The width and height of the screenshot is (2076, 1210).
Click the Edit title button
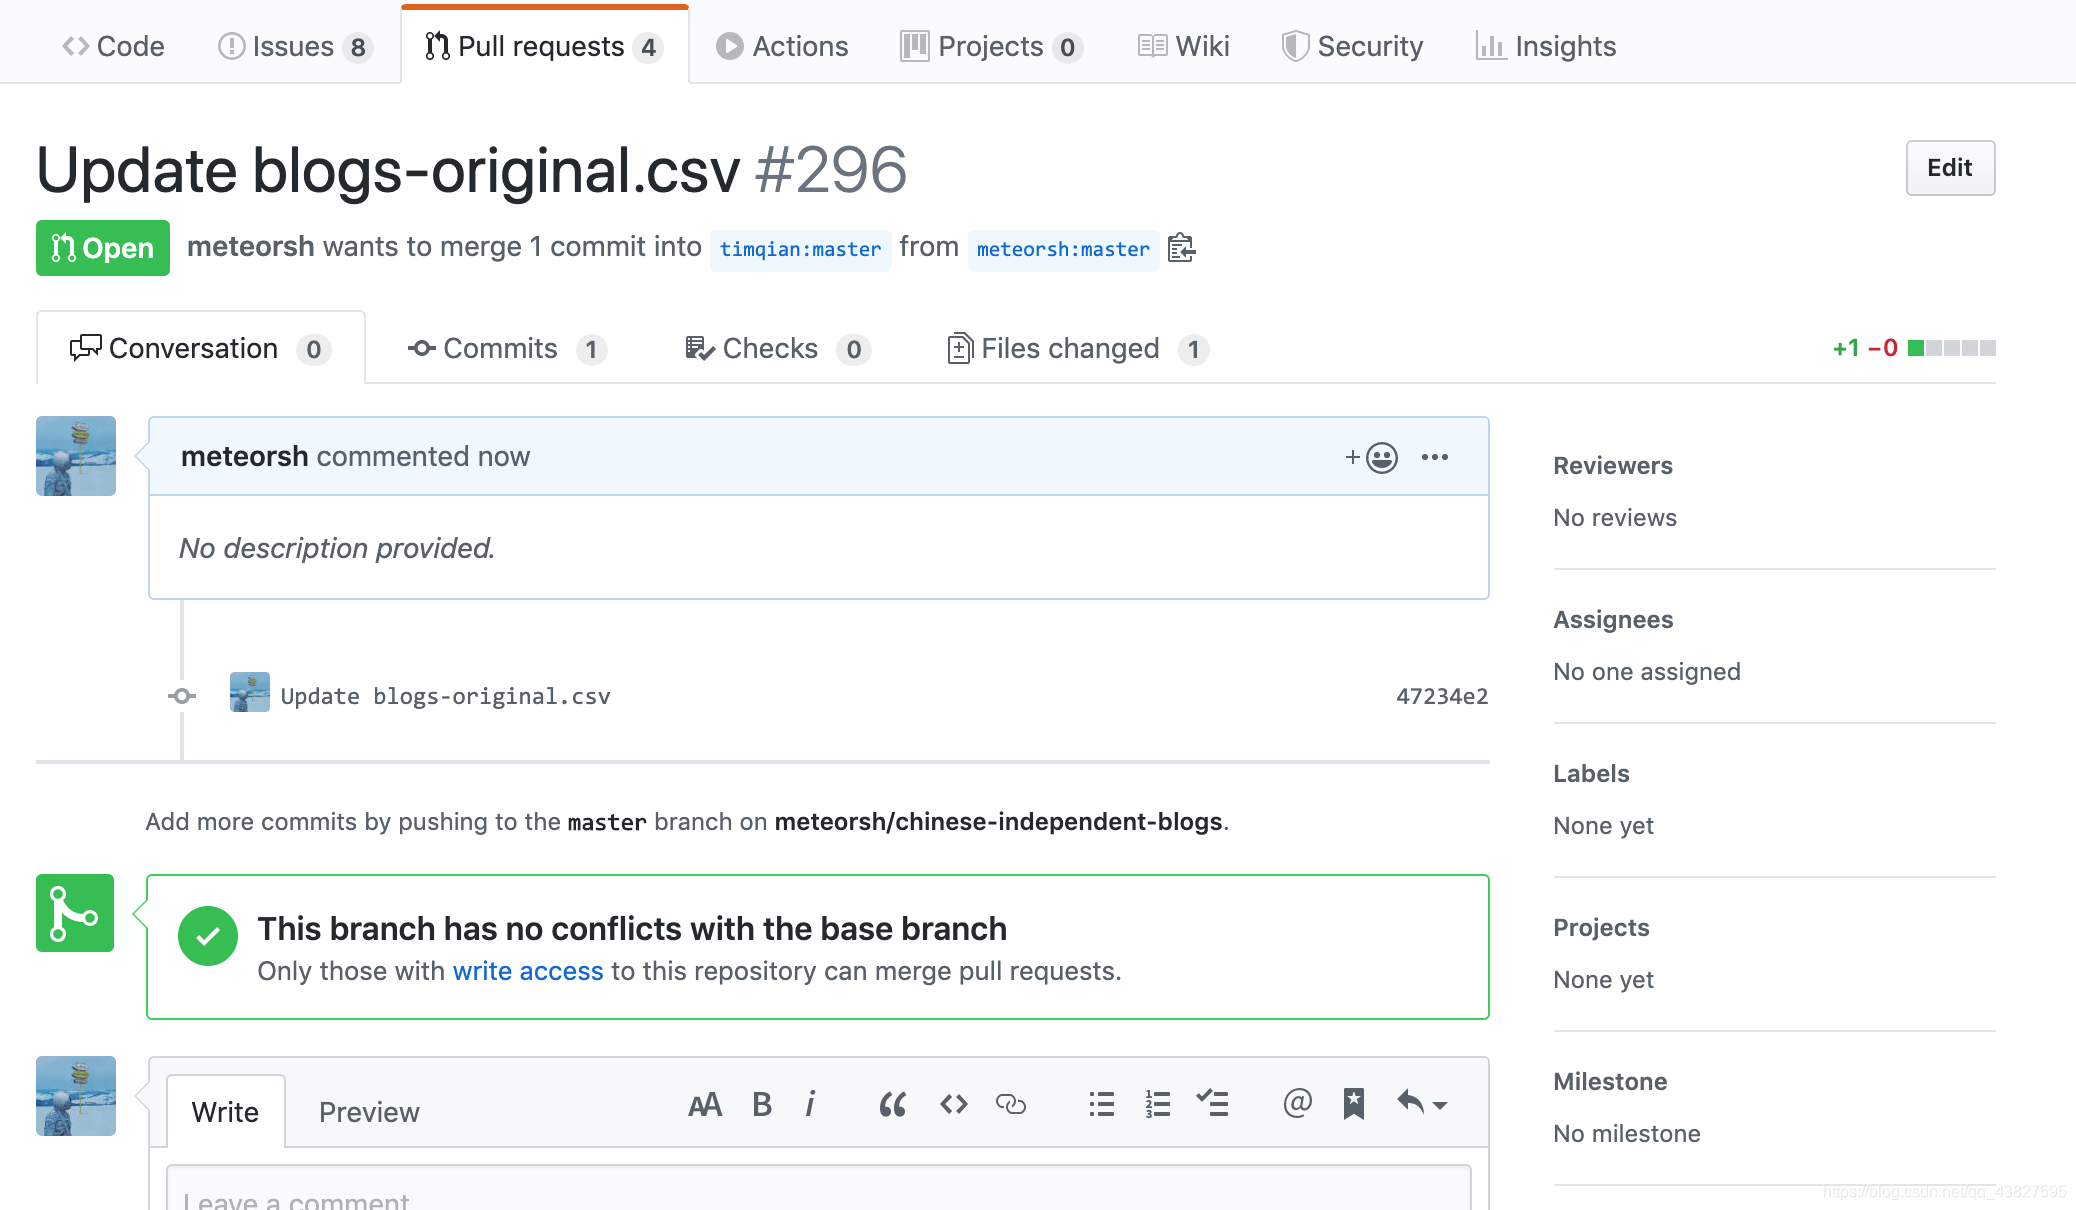tap(1950, 168)
